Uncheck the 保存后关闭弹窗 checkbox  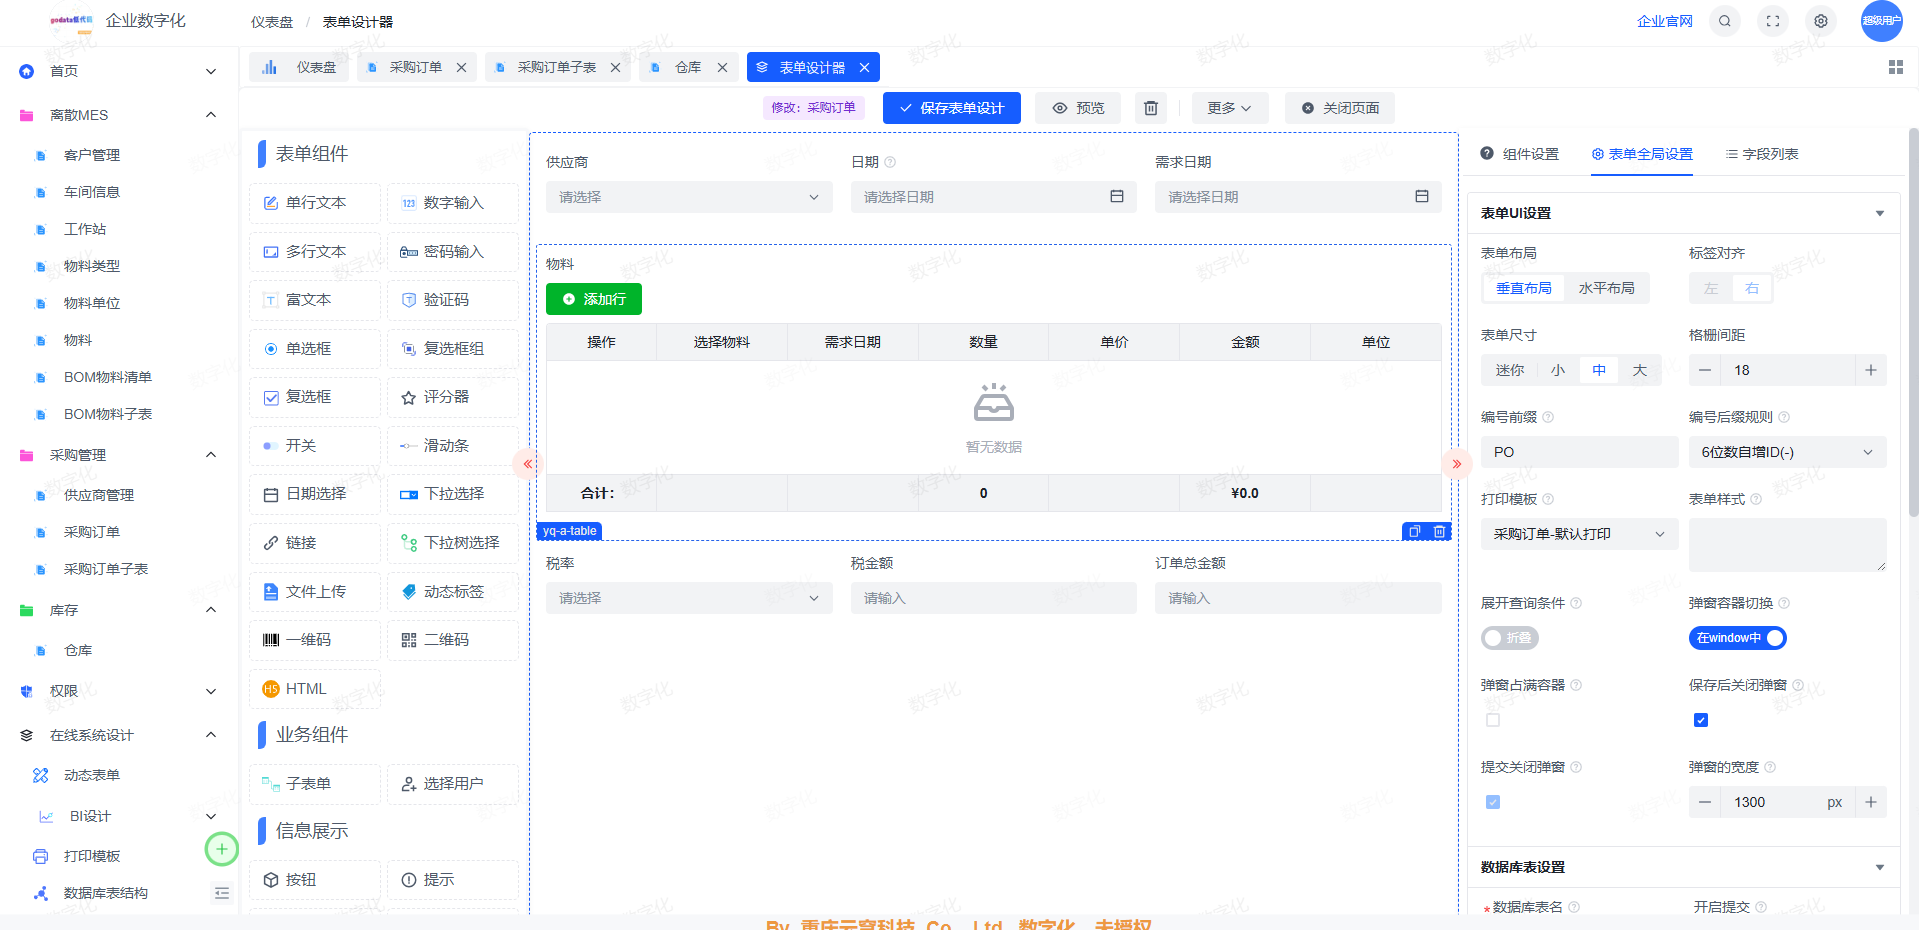pos(1701,720)
